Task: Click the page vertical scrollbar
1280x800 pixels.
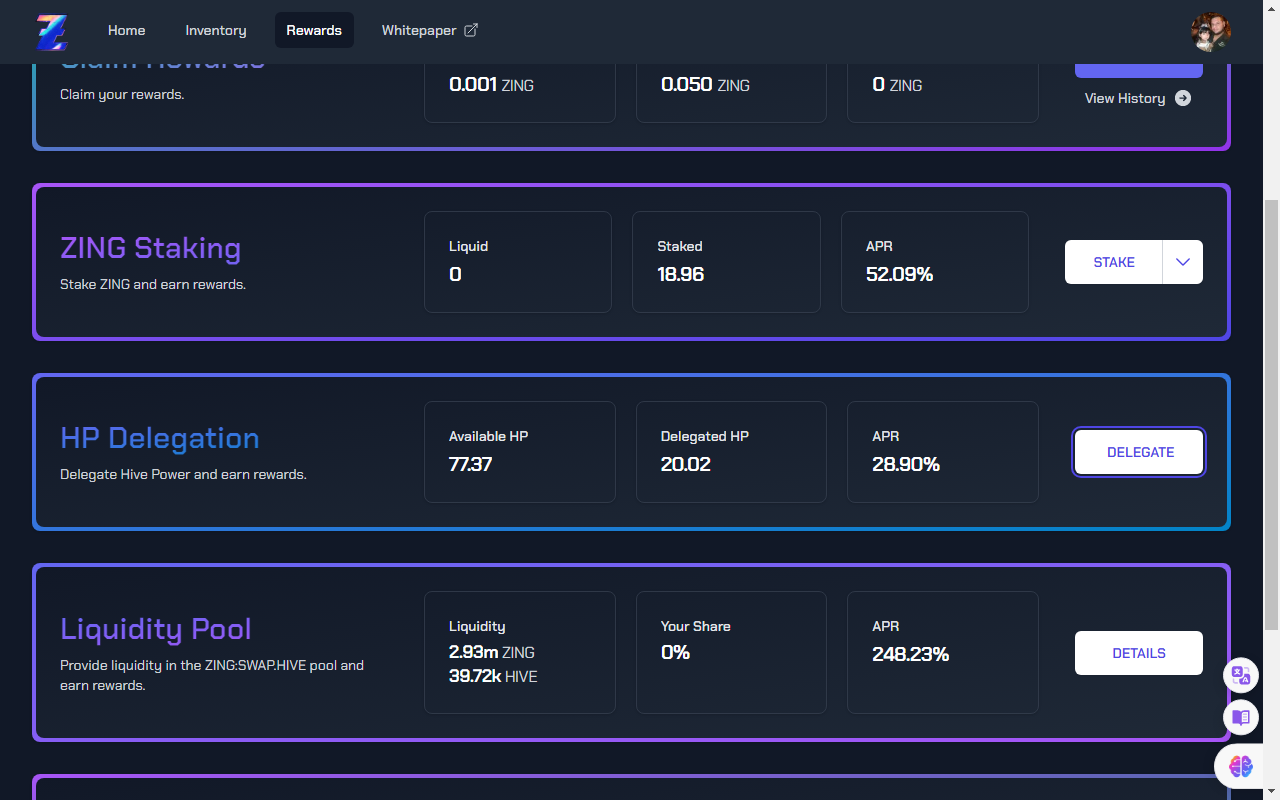Action: (x=1272, y=415)
